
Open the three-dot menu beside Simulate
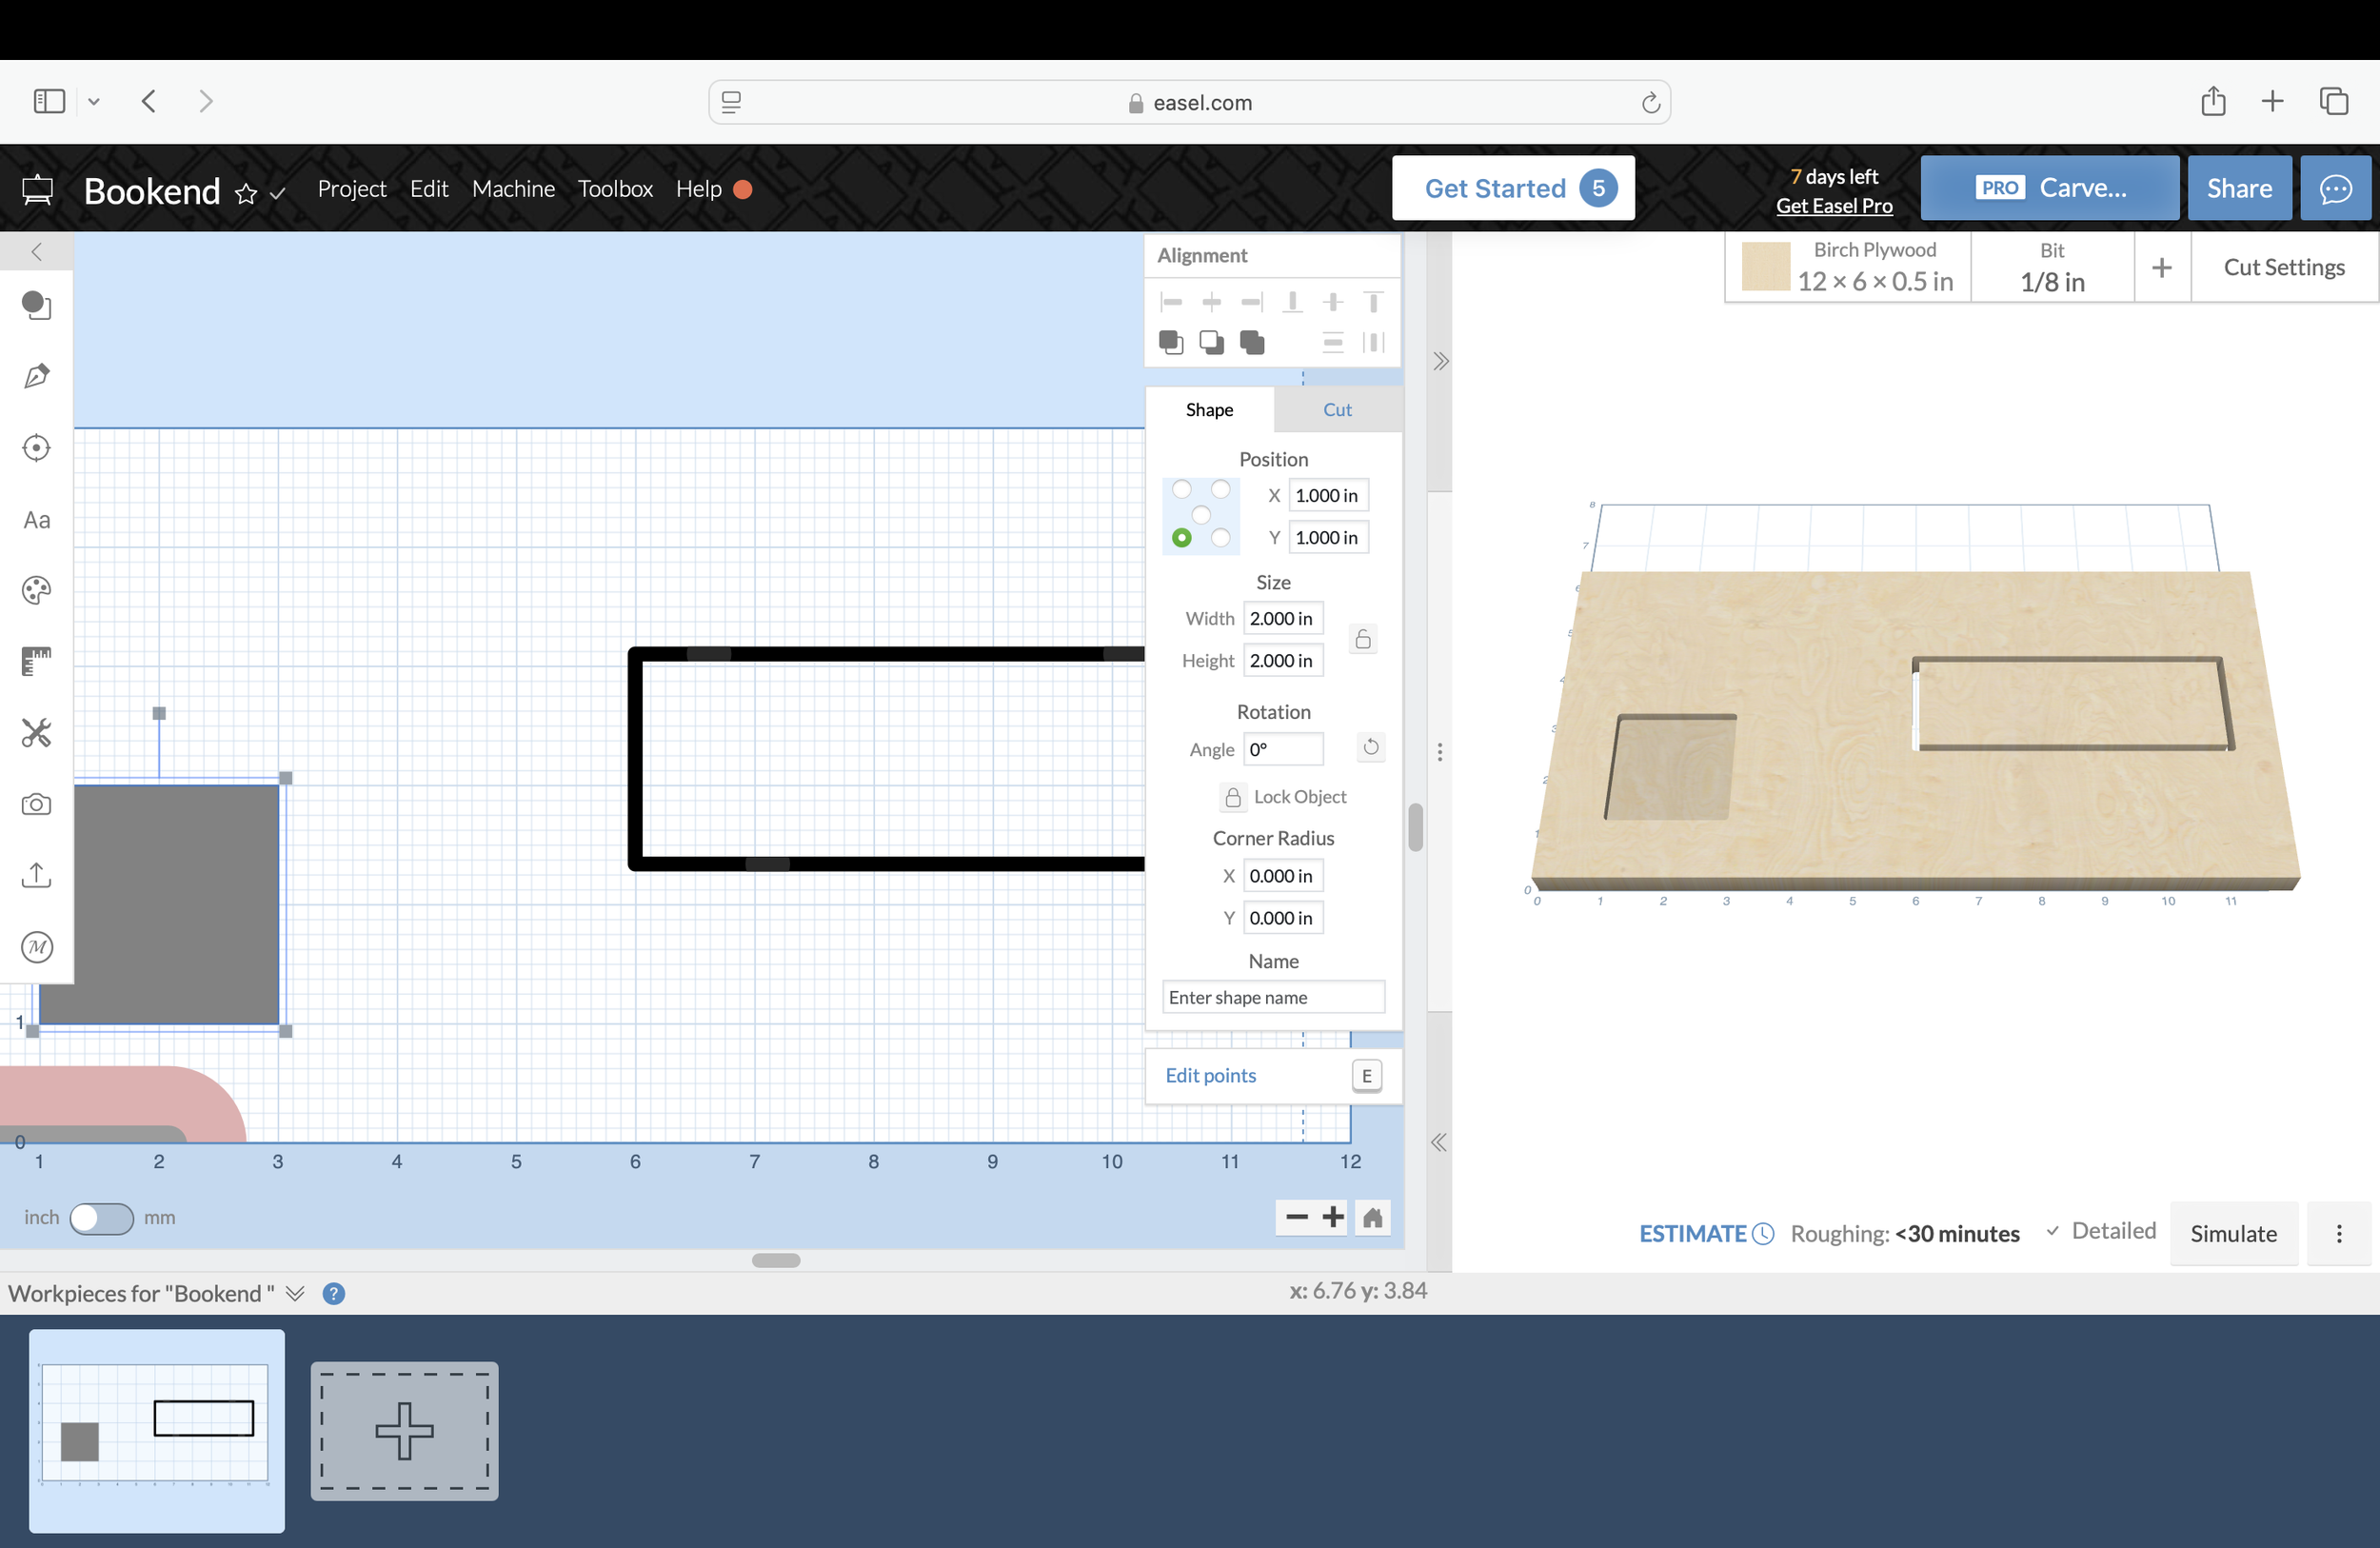coord(2339,1233)
